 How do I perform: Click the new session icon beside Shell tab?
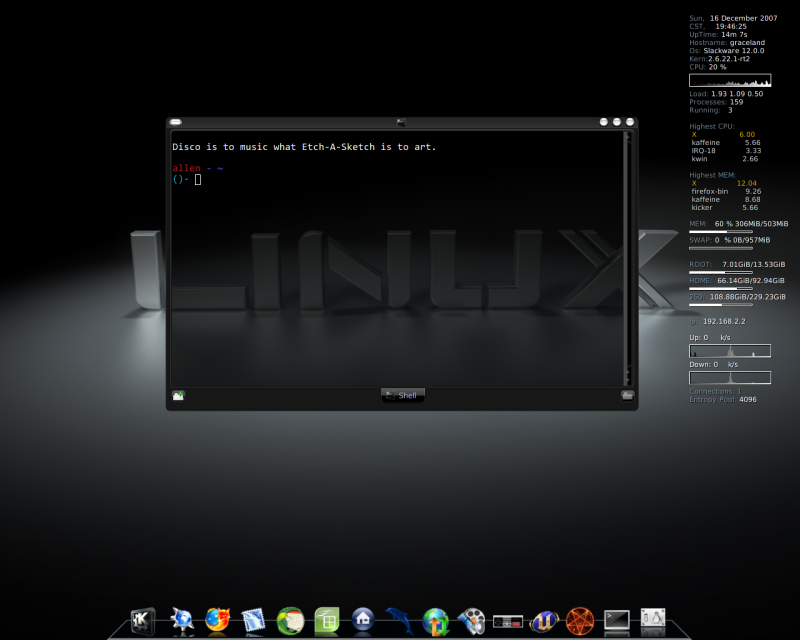click(178, 396)
